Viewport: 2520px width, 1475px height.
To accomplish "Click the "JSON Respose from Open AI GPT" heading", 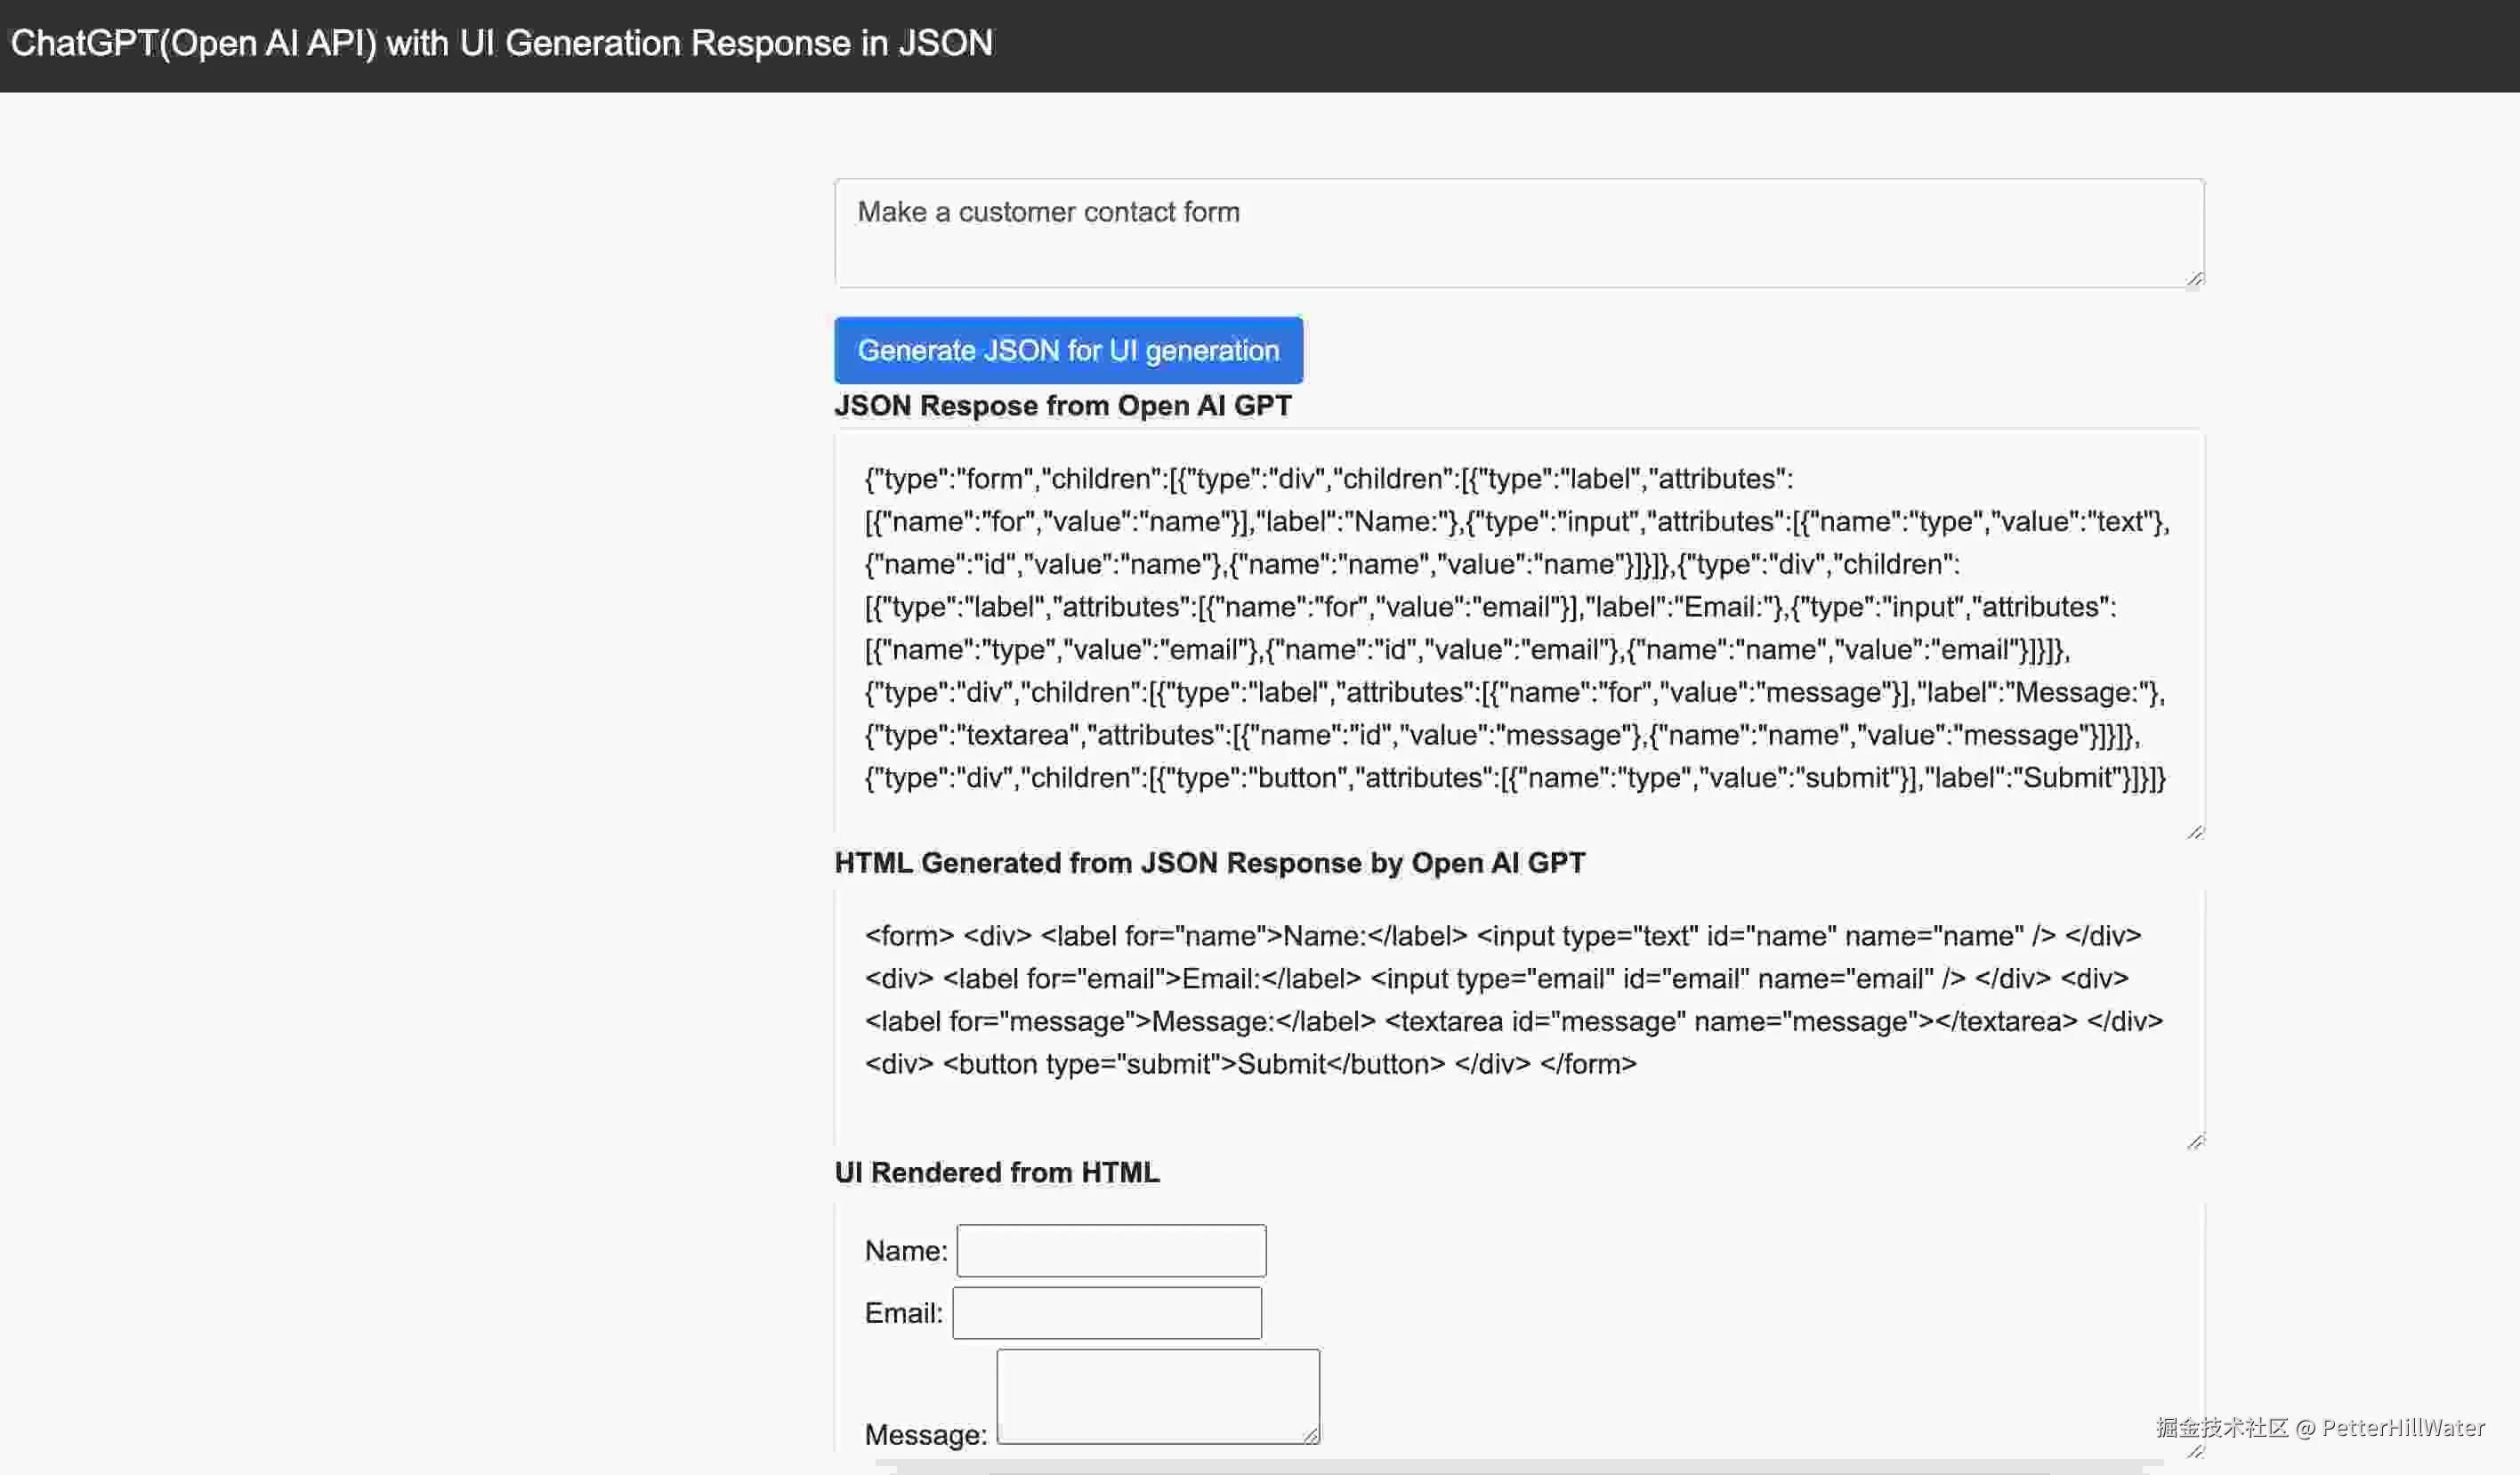I will pyautogui.click(x=1062, y=405).
